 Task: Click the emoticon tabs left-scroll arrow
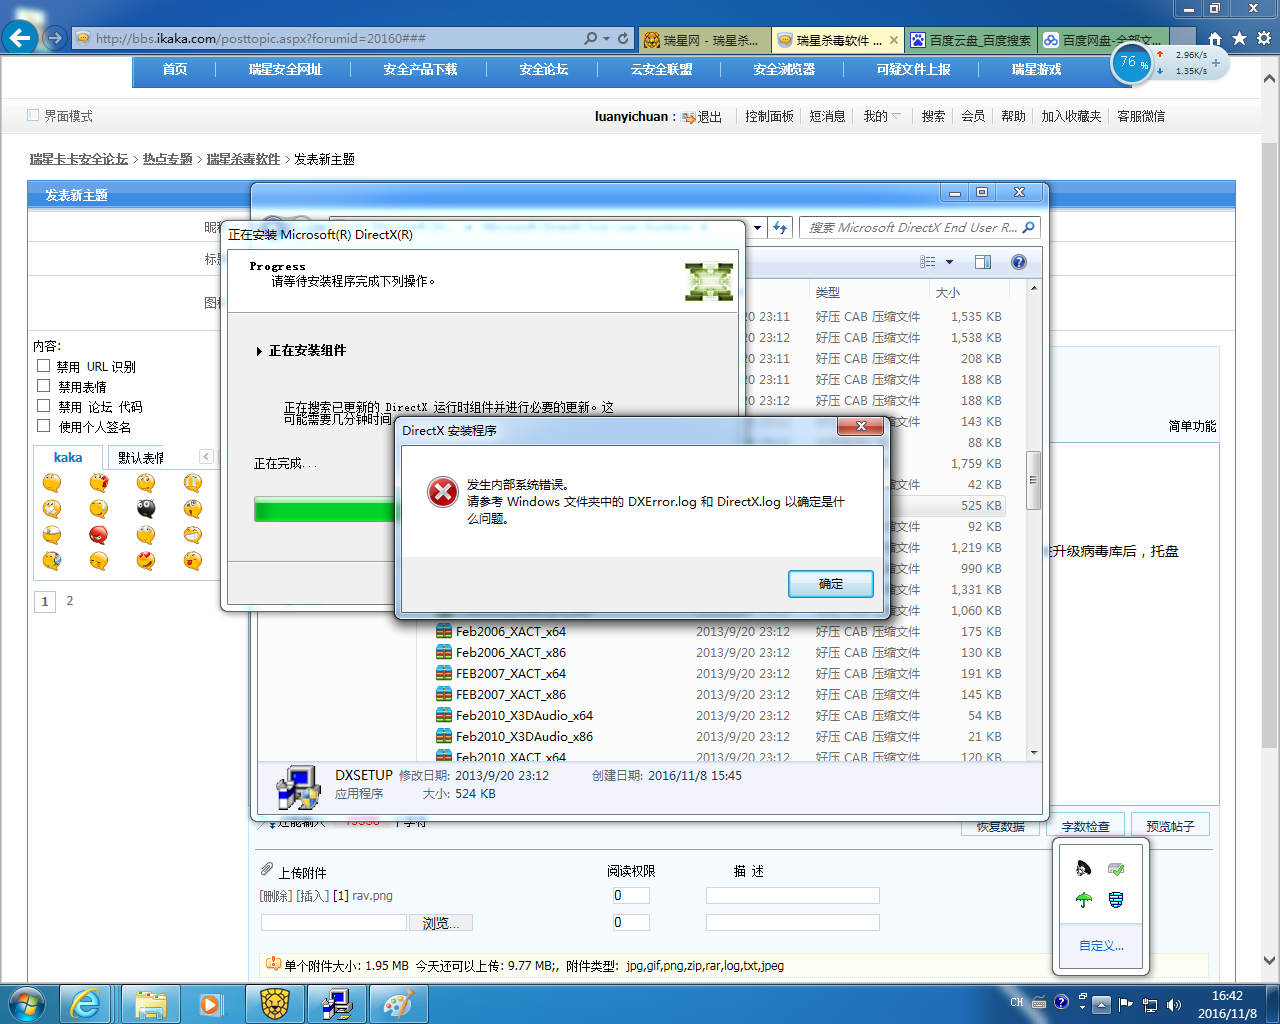[206, 457]
